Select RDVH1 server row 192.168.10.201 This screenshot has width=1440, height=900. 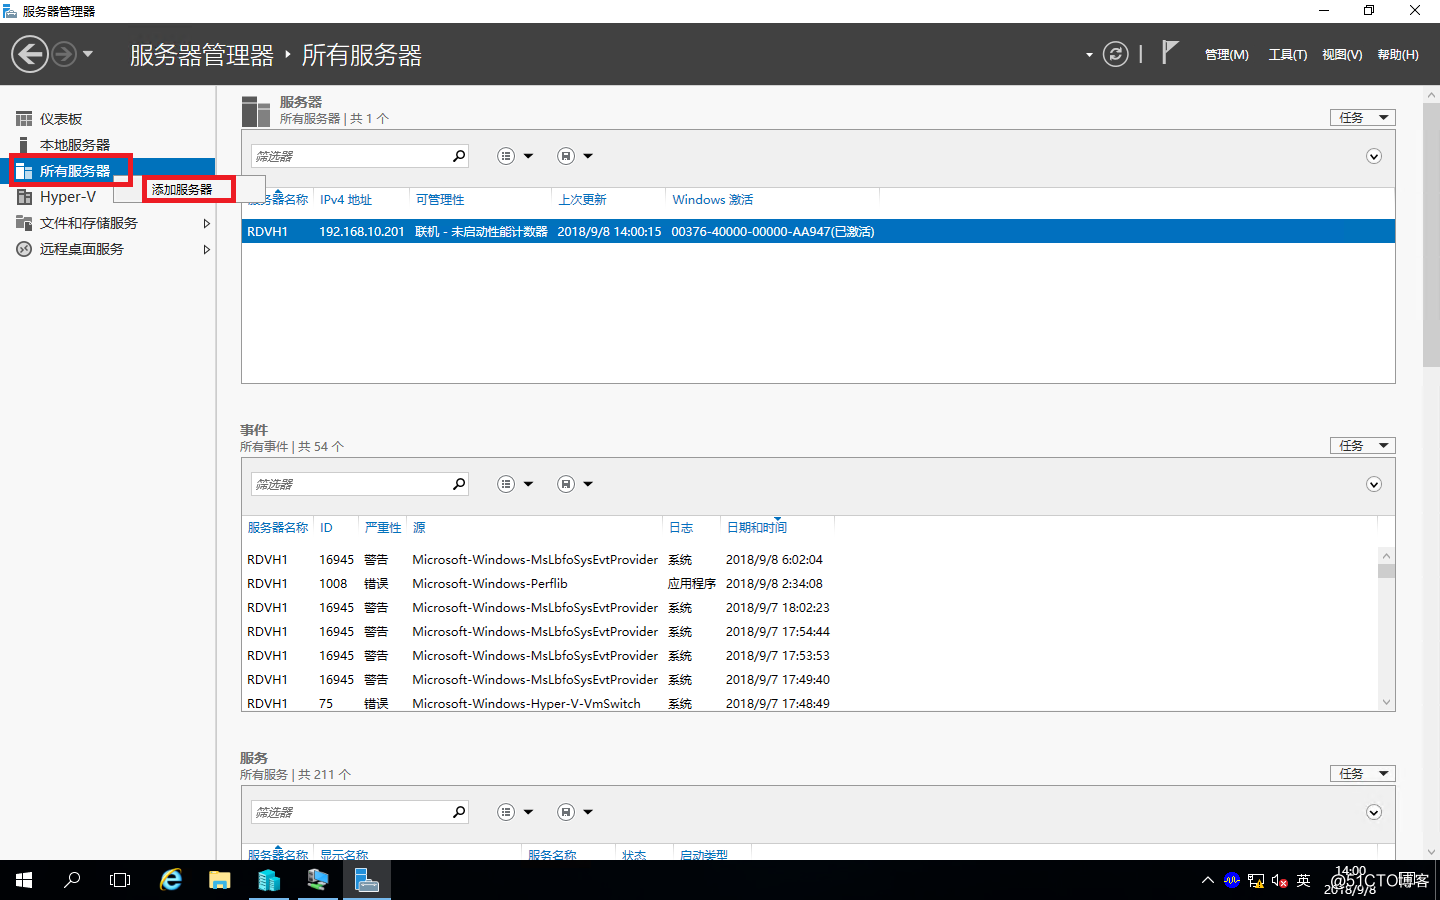818,231
